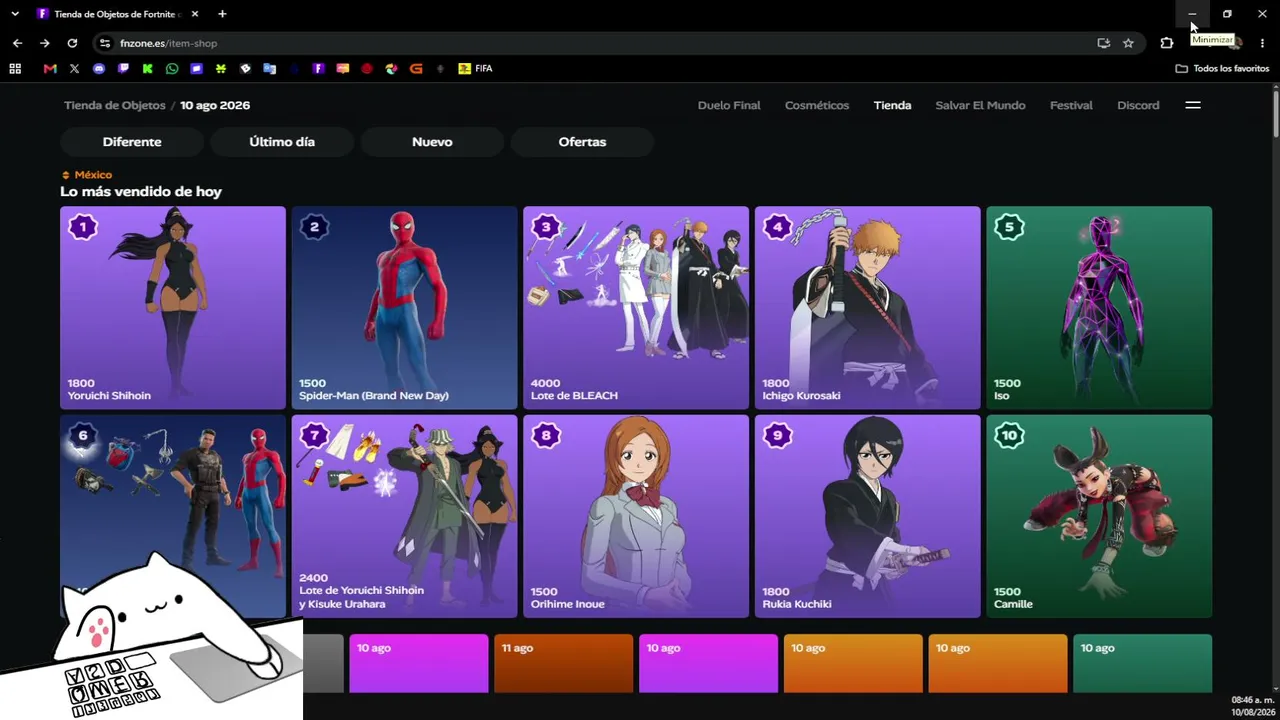The height and width of the screenshot is (720, 1280).
Task: Reload the fnzone.es page
Action: pyautogui.click(x=72, y=43)
